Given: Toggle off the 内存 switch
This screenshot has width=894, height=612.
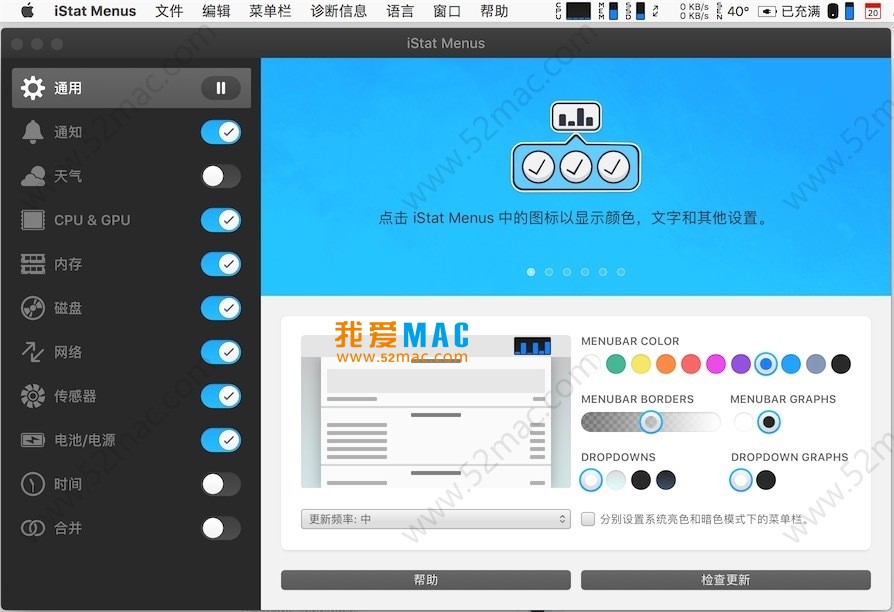Looking at the screenshot, I should (x=221, y=264).
